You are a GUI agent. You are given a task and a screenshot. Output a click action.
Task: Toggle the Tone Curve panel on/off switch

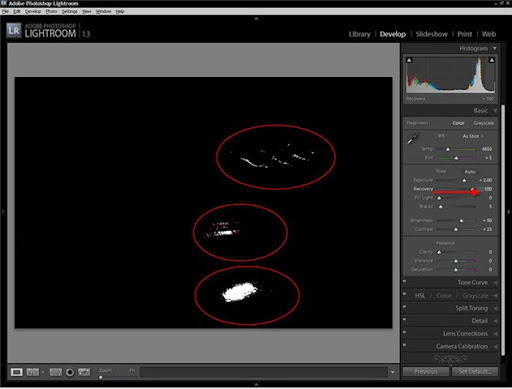coord(404,281)
